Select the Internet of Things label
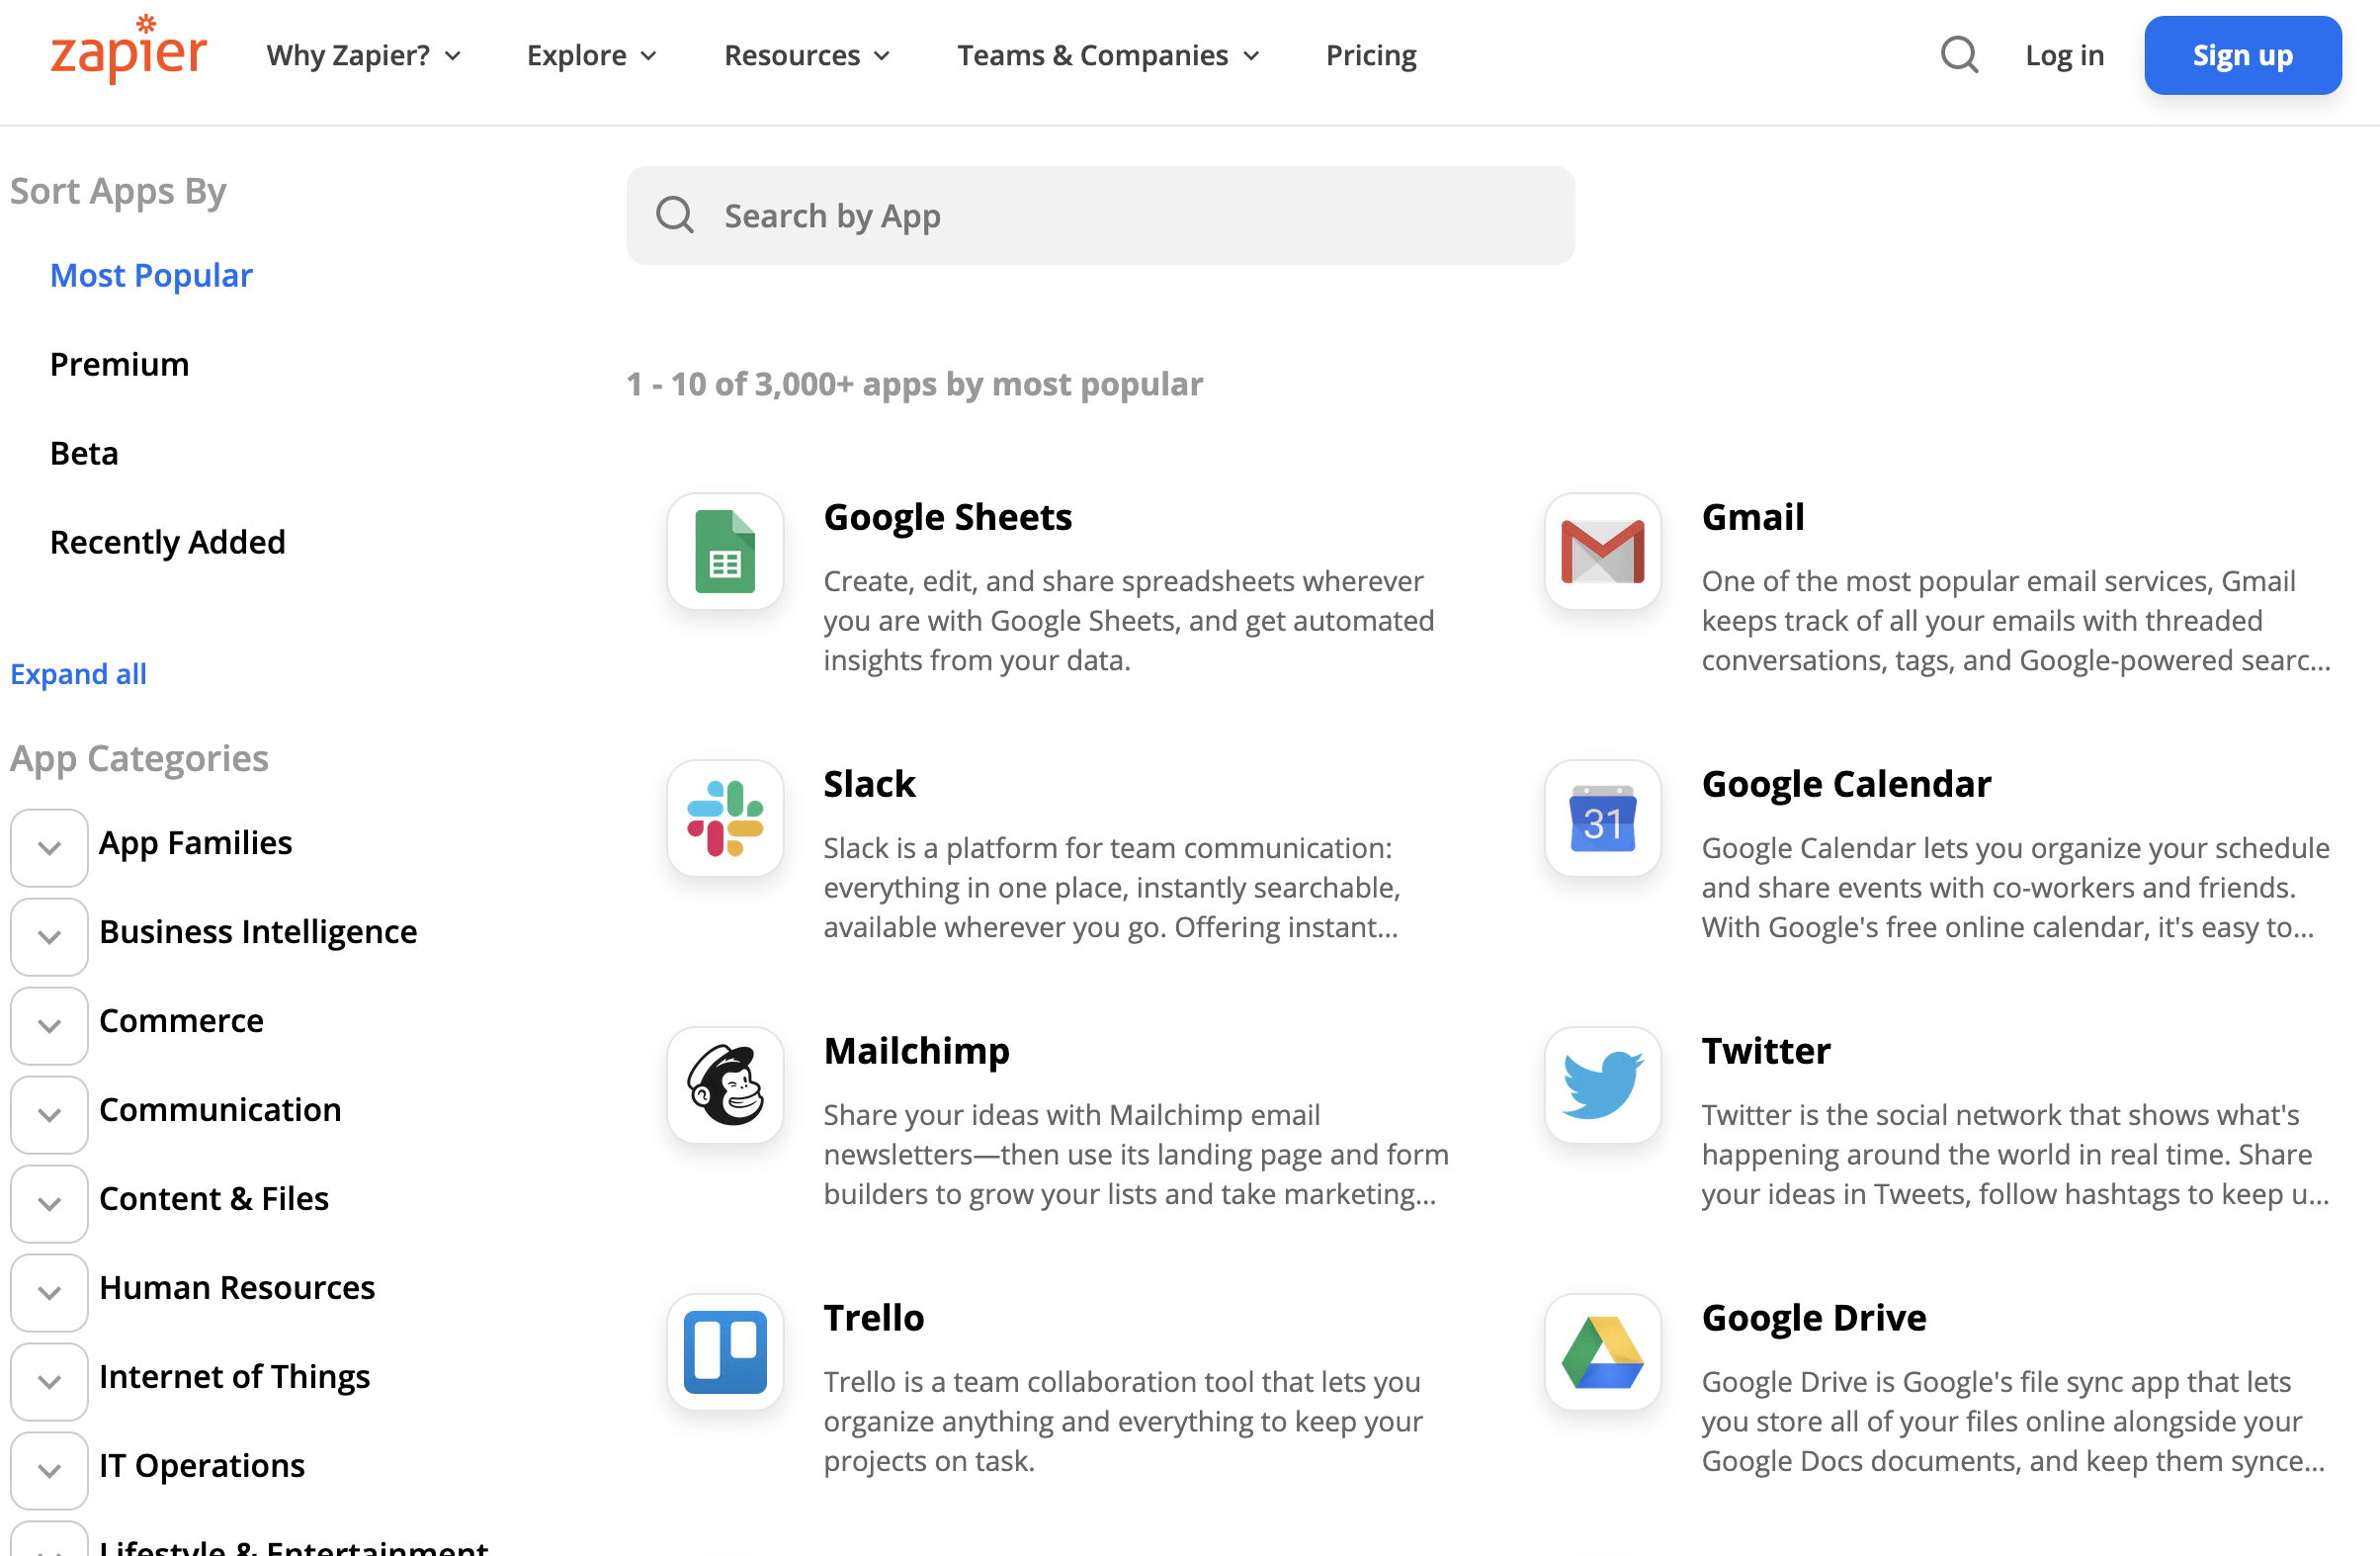 (x=234, y=1376)
